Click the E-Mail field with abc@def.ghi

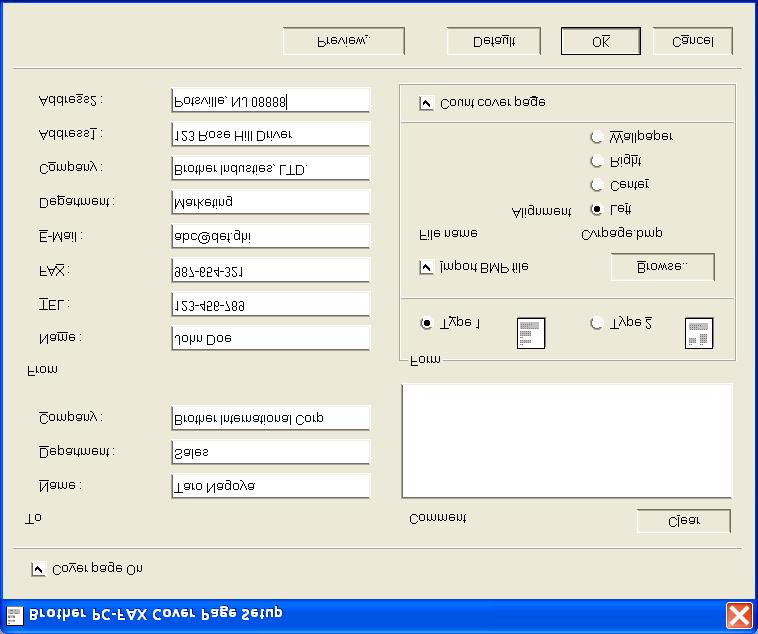click(x=271, y=236)
